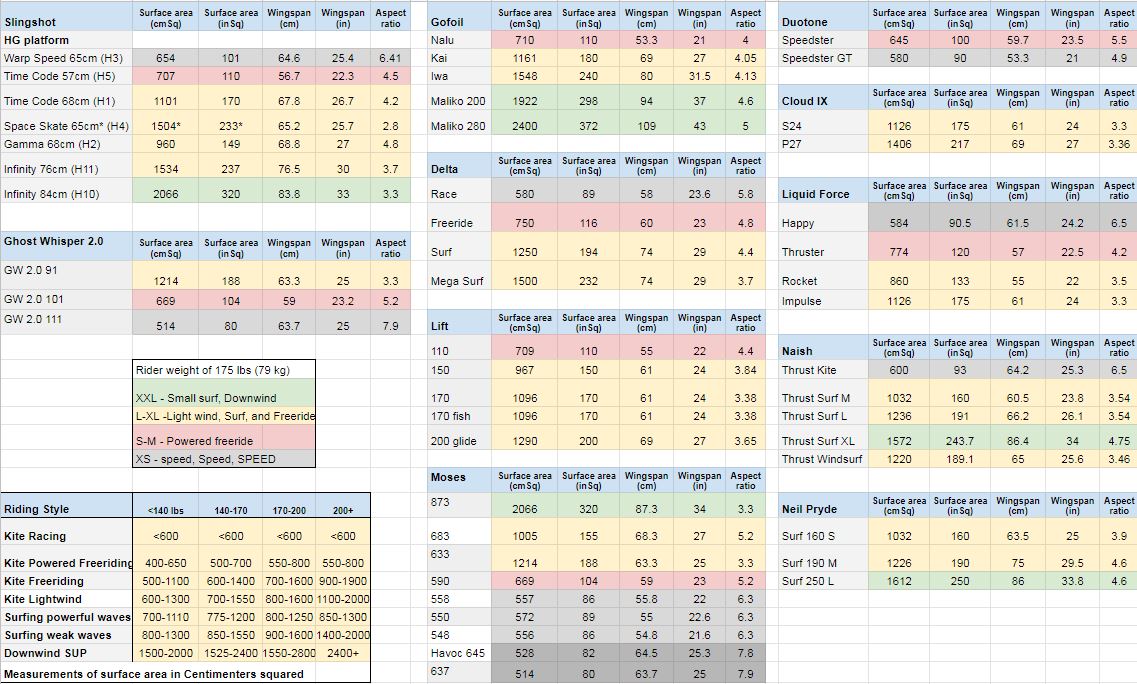
Task: Select the Kite Lightwind row label
Action: point(67,599)
